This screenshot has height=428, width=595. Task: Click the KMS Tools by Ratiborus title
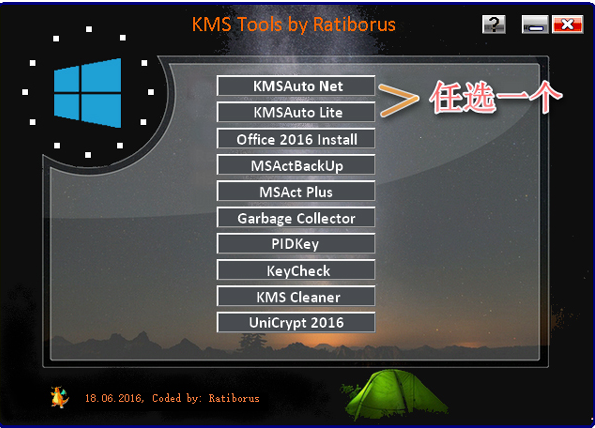pos(294,25)
